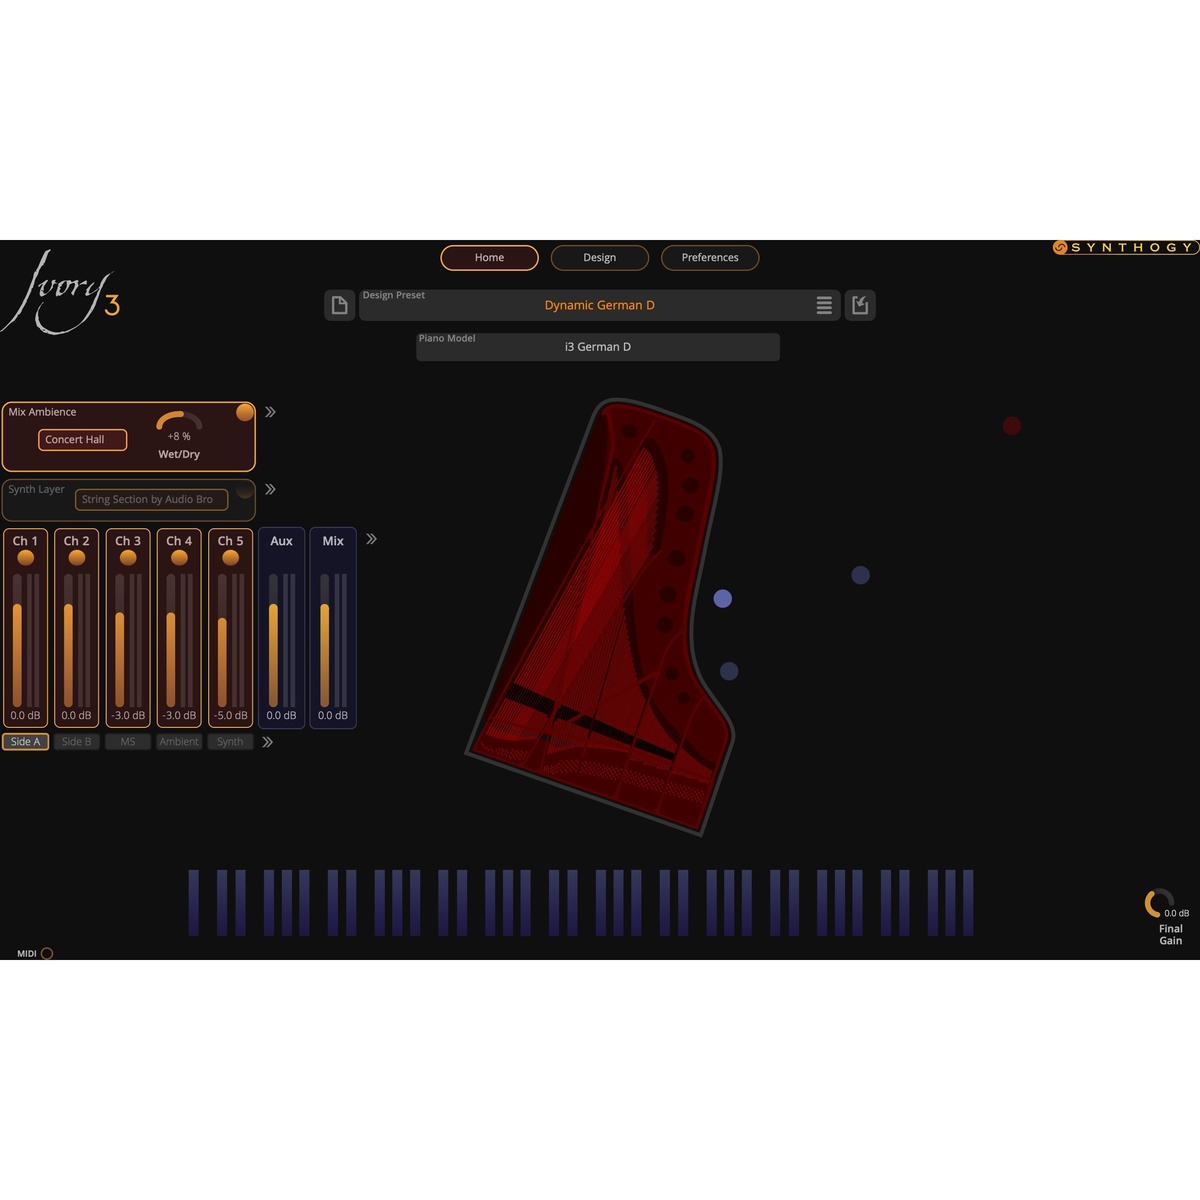Open the Design Preset selector
The height and width of the screenshot is (1200, 1200).
600,305
